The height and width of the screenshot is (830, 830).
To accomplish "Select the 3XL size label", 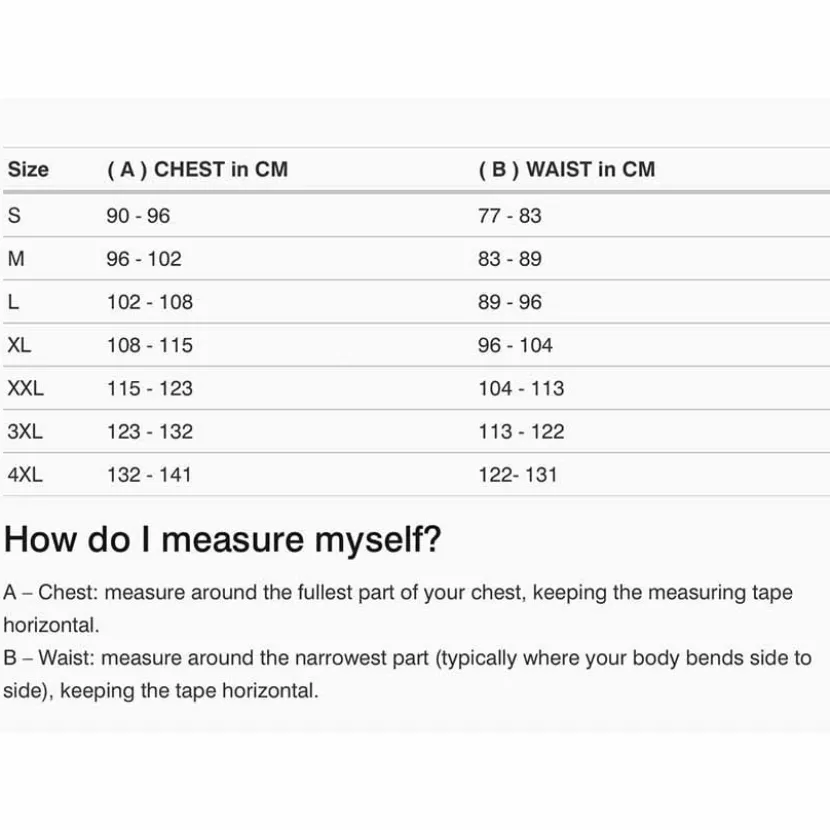I will (25, 431).
